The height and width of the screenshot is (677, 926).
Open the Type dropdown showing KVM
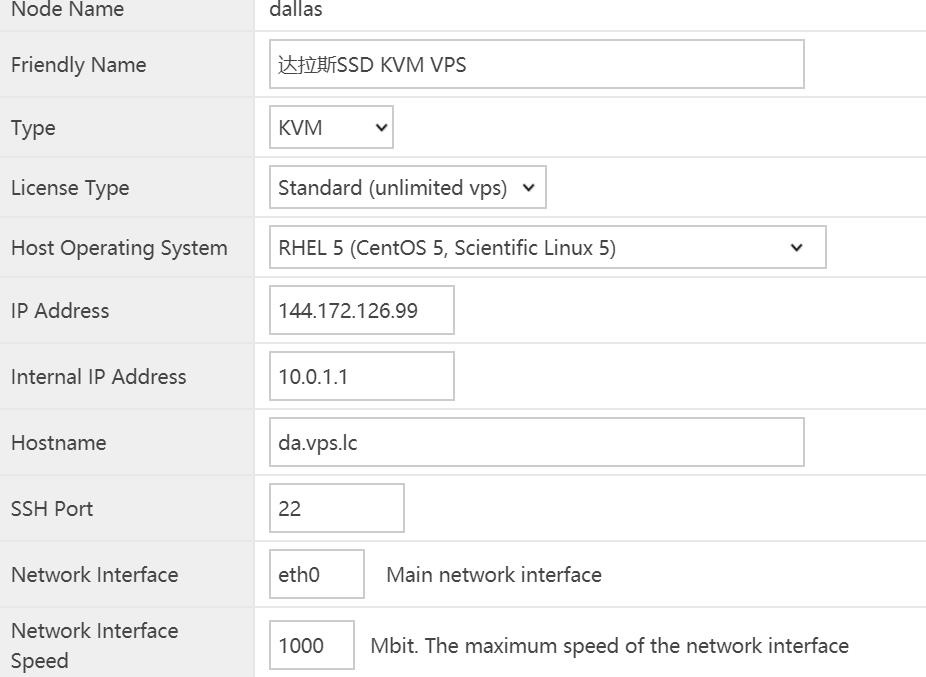331,128
